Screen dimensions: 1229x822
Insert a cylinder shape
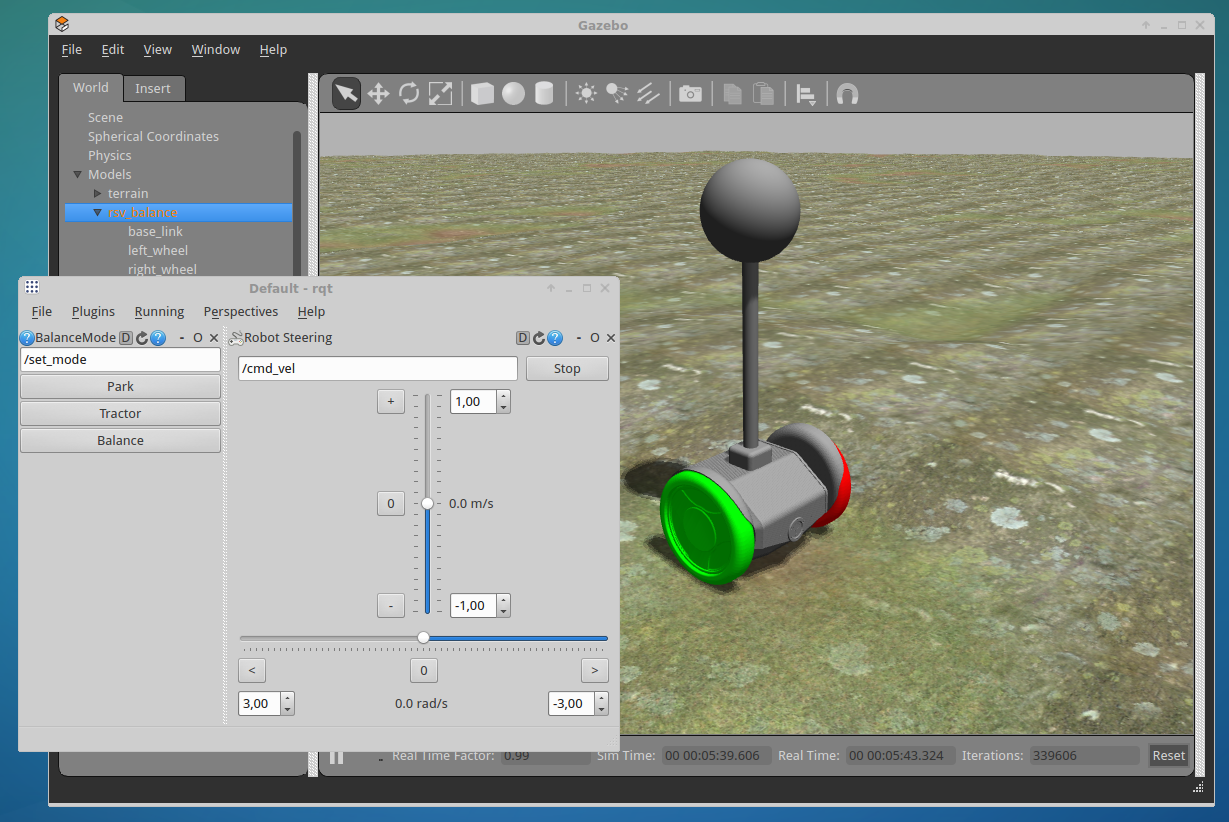click(x=544, y=94)
